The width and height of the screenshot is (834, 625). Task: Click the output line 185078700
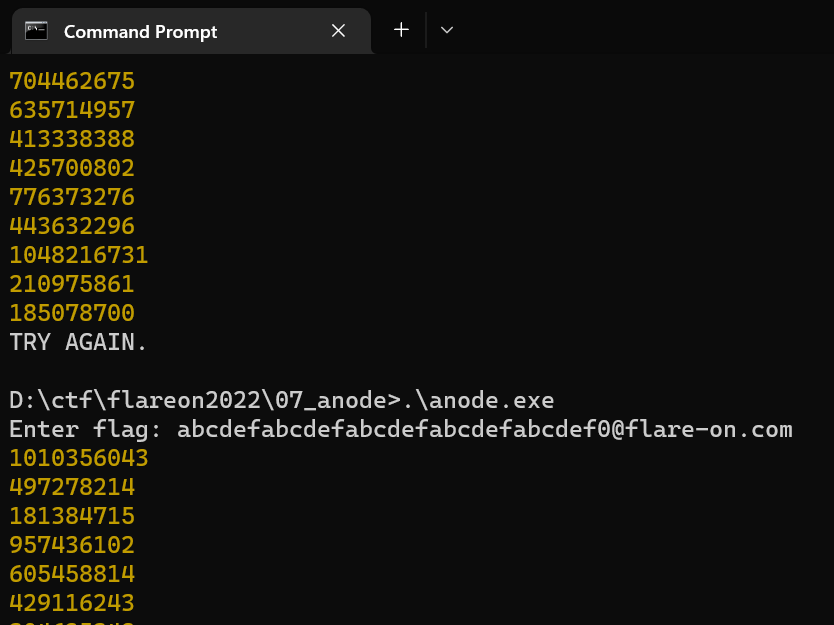coord(72,313)
